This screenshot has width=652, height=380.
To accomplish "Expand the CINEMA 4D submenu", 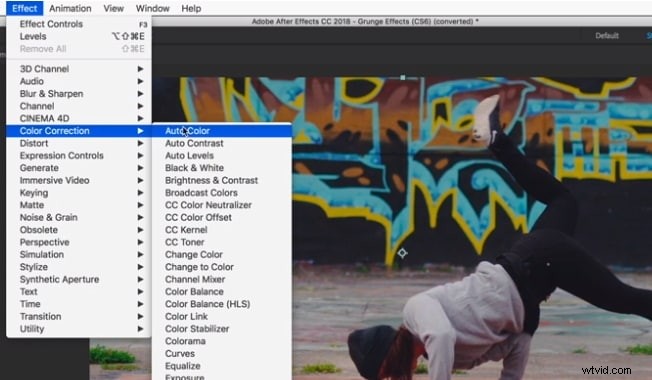I will (79, 118).
